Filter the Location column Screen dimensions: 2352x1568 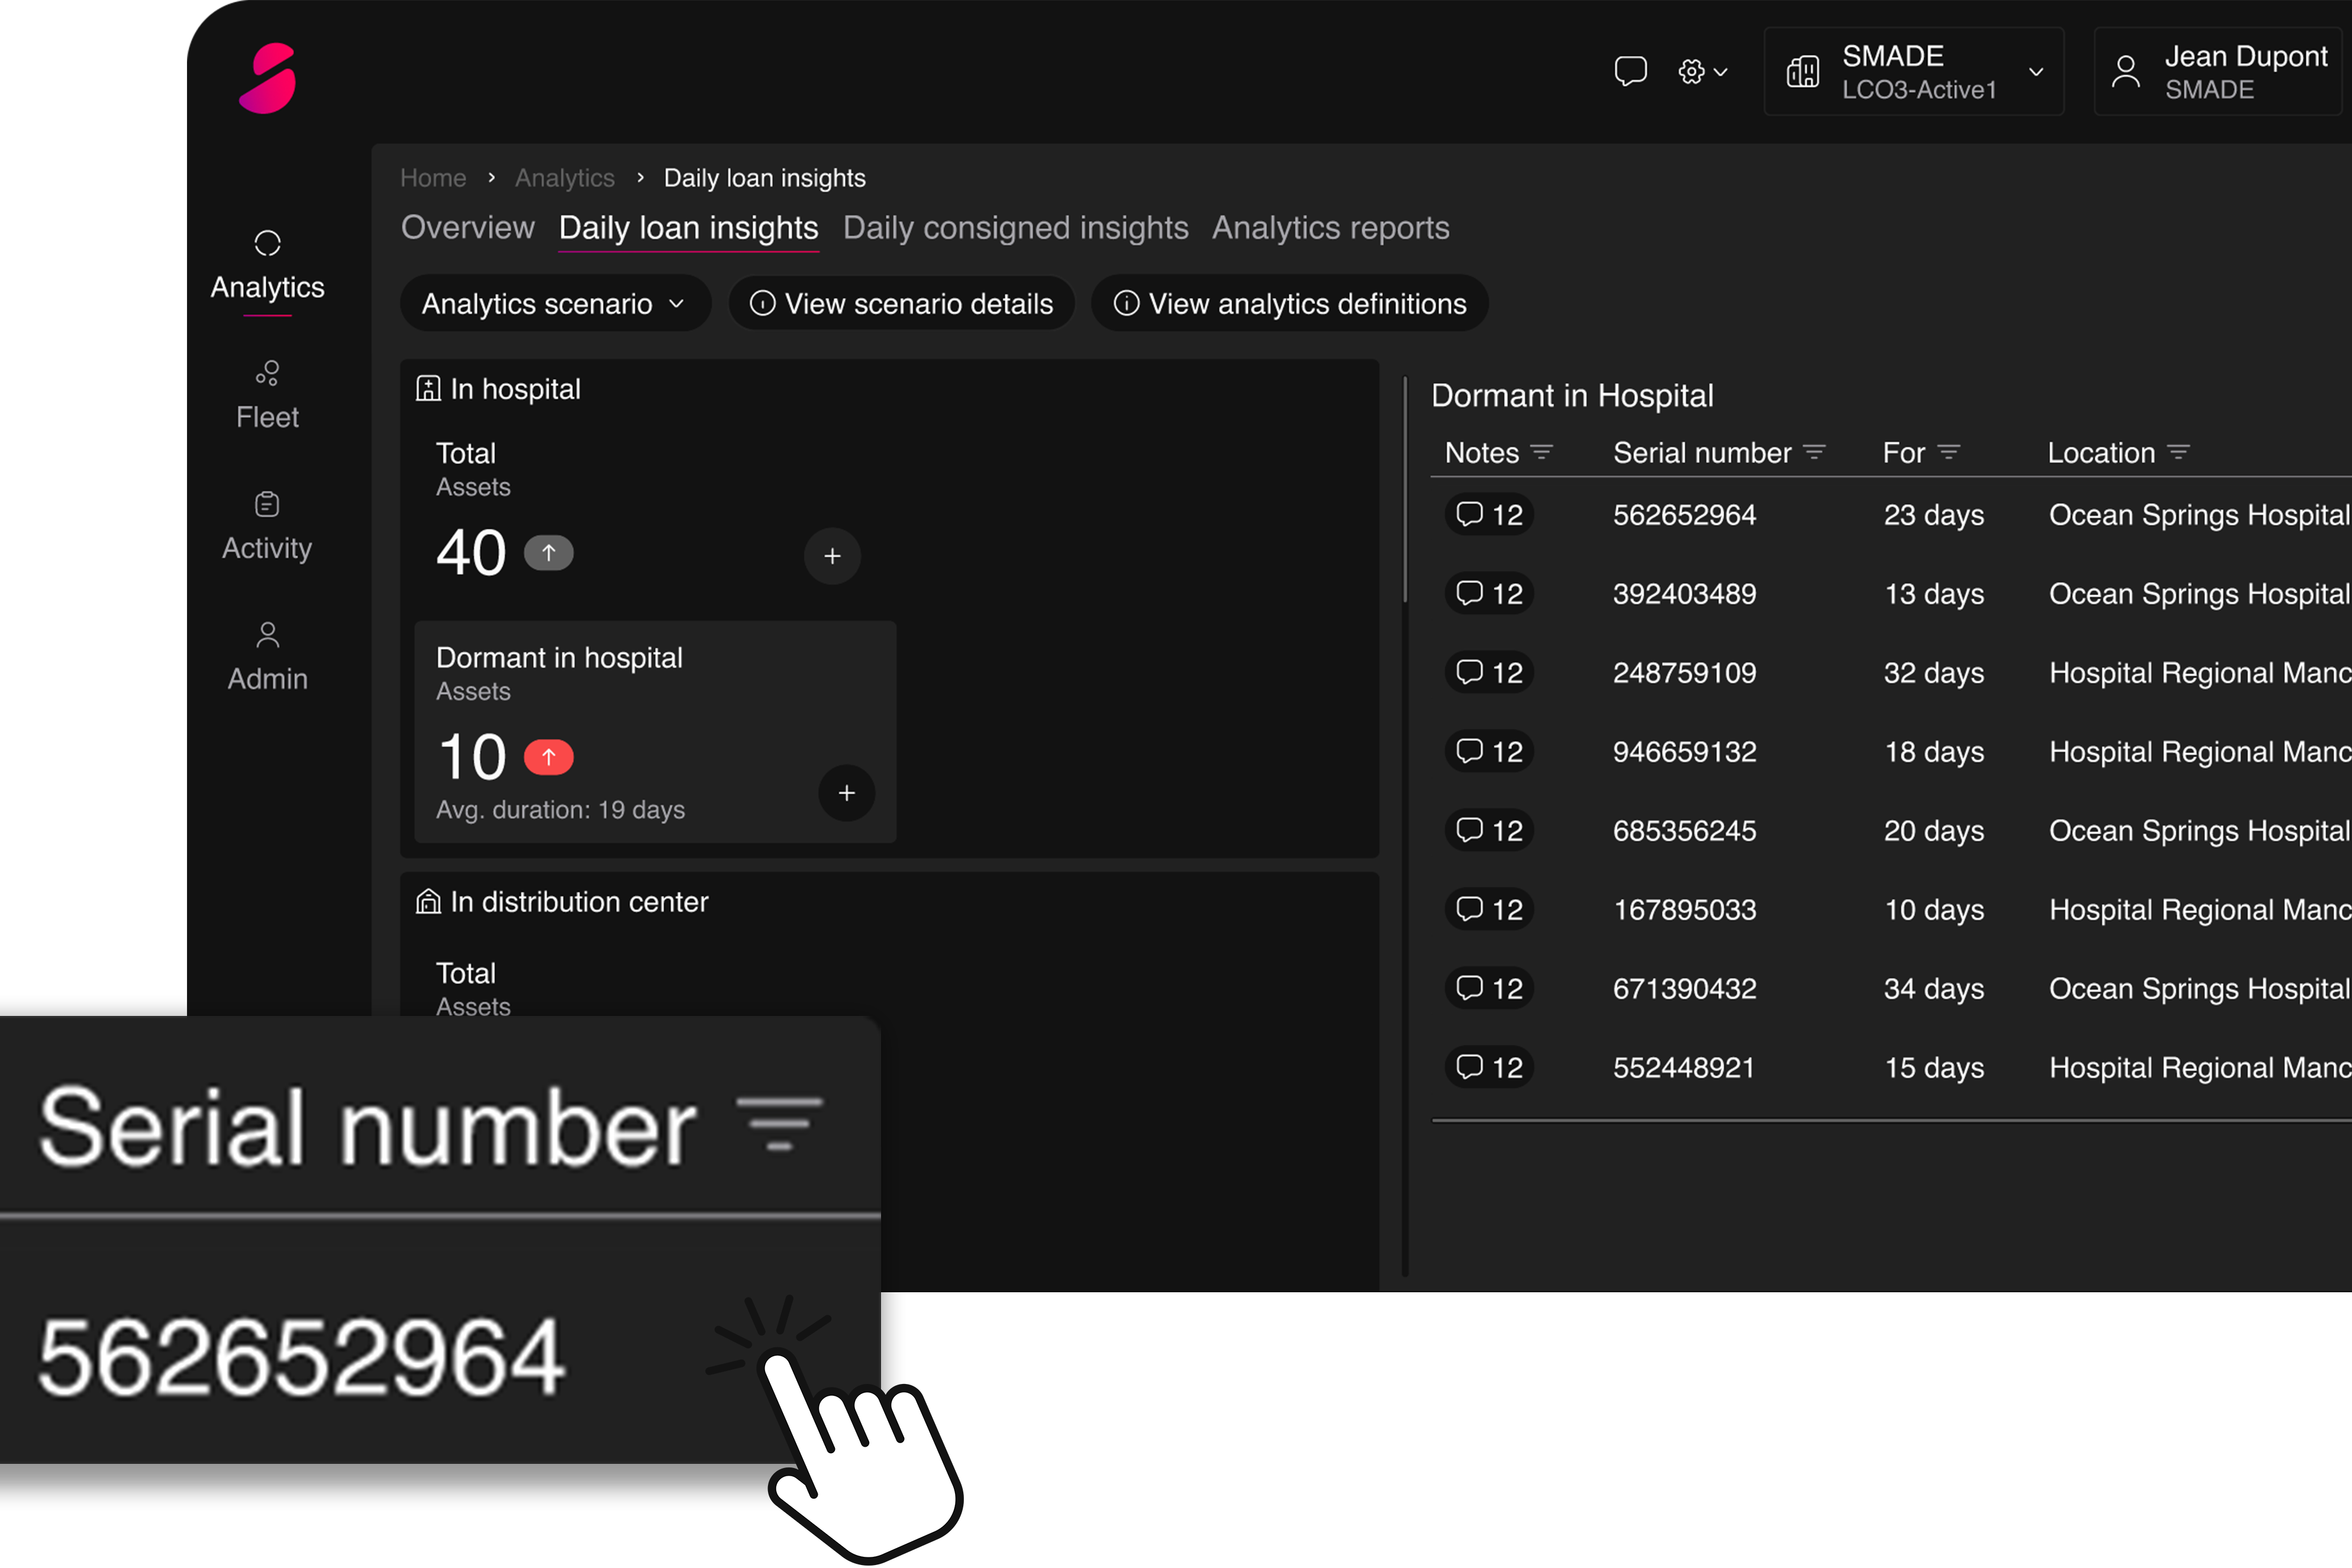[2178, 453]
